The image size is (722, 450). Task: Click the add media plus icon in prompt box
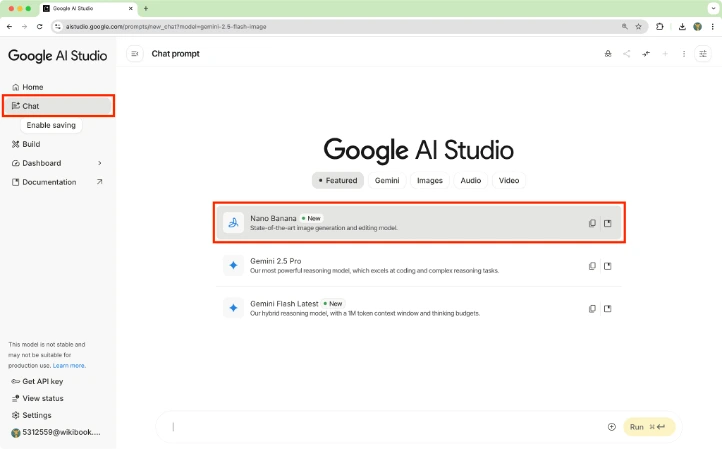pos(611,427)
